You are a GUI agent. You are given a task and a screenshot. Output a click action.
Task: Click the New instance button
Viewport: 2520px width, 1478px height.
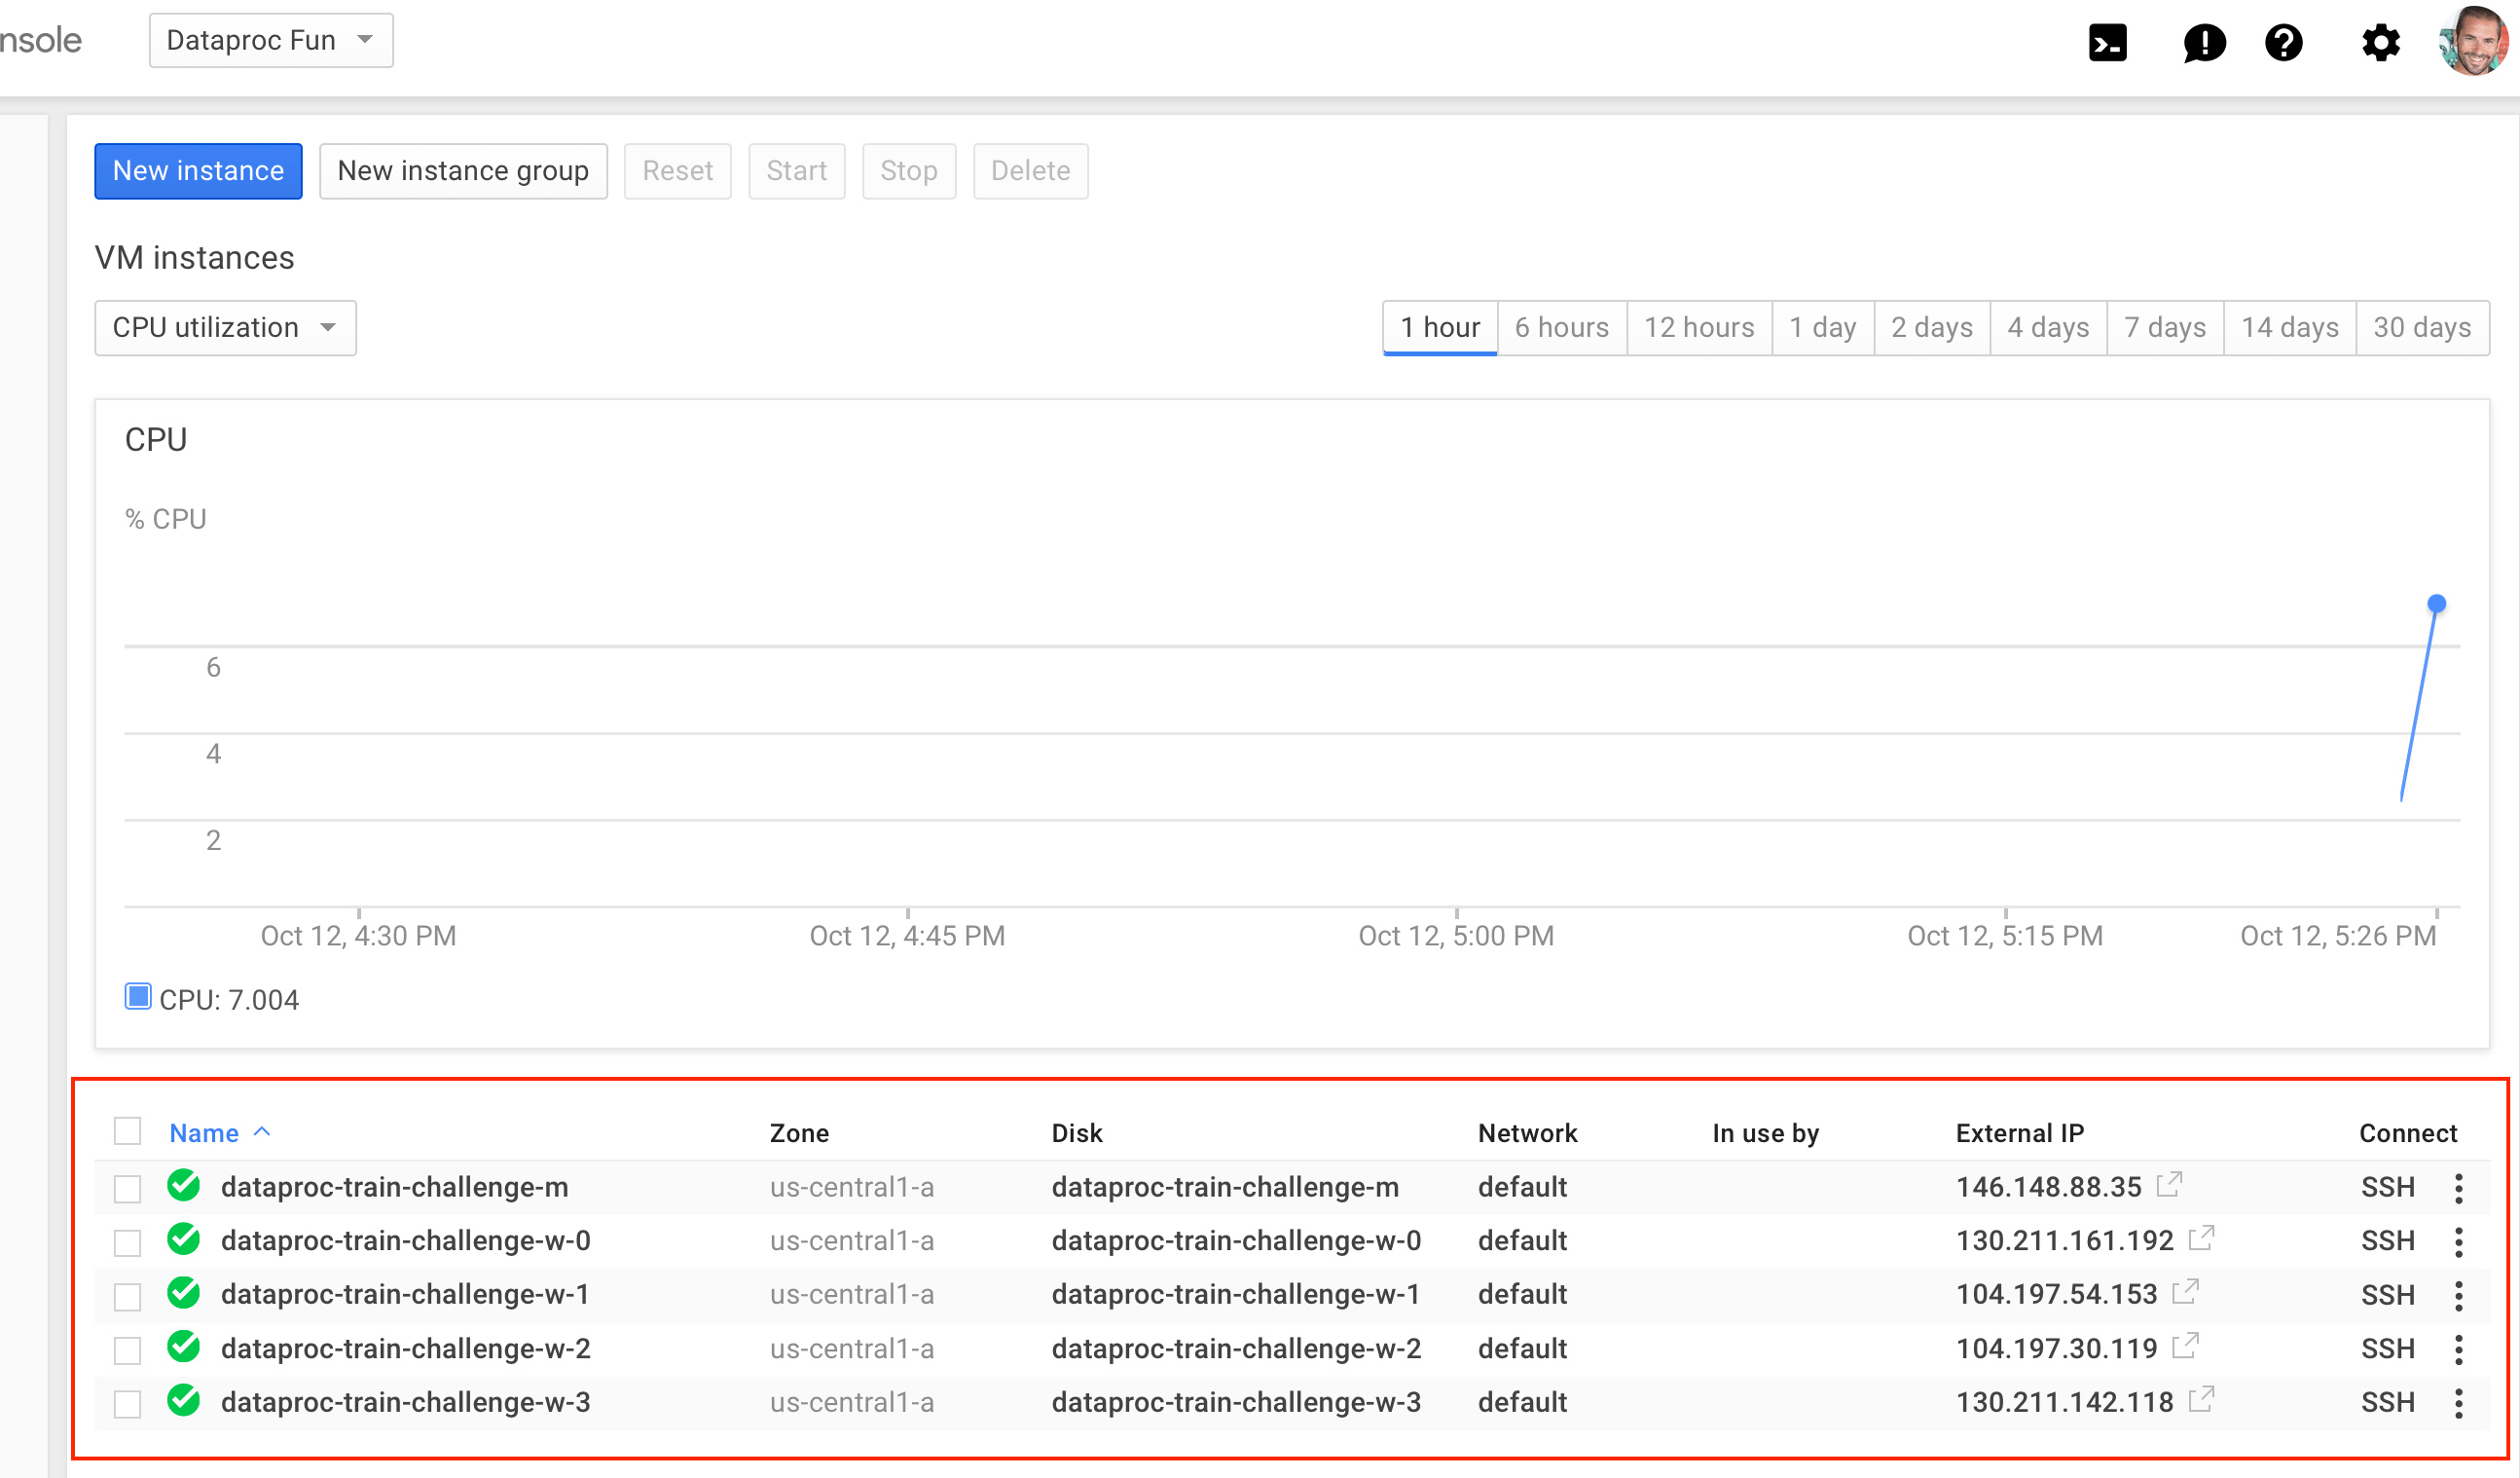[x=198, y=171]
